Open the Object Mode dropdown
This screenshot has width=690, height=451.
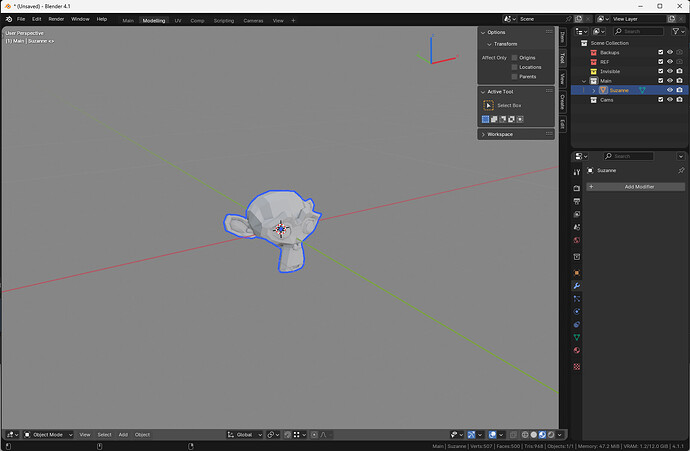pyautogui.click(x=48, y=435)
